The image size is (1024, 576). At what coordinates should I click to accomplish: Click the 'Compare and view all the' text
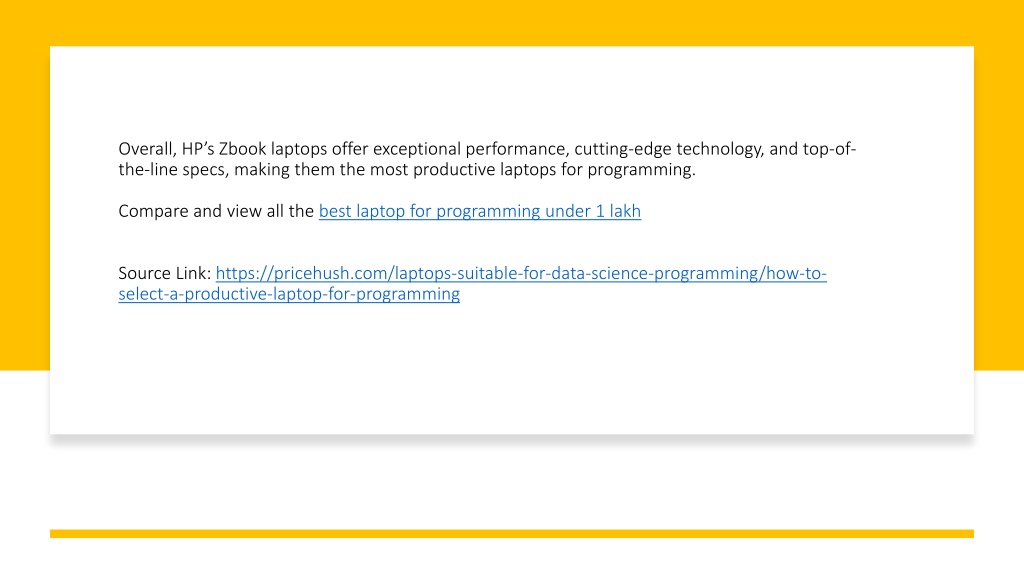click(x=216, y=212)
